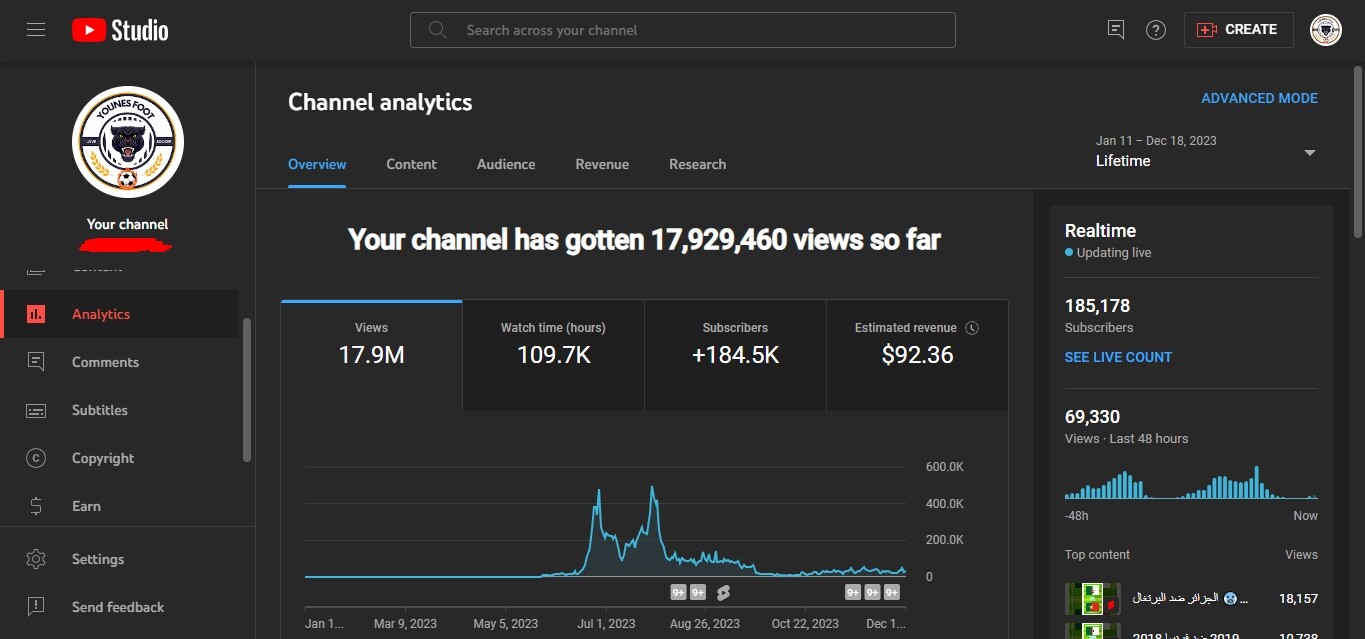1365x639 pixels.
Task: Open the feedback messages icon in the top bar
Action: click(x=1116, y=30)
